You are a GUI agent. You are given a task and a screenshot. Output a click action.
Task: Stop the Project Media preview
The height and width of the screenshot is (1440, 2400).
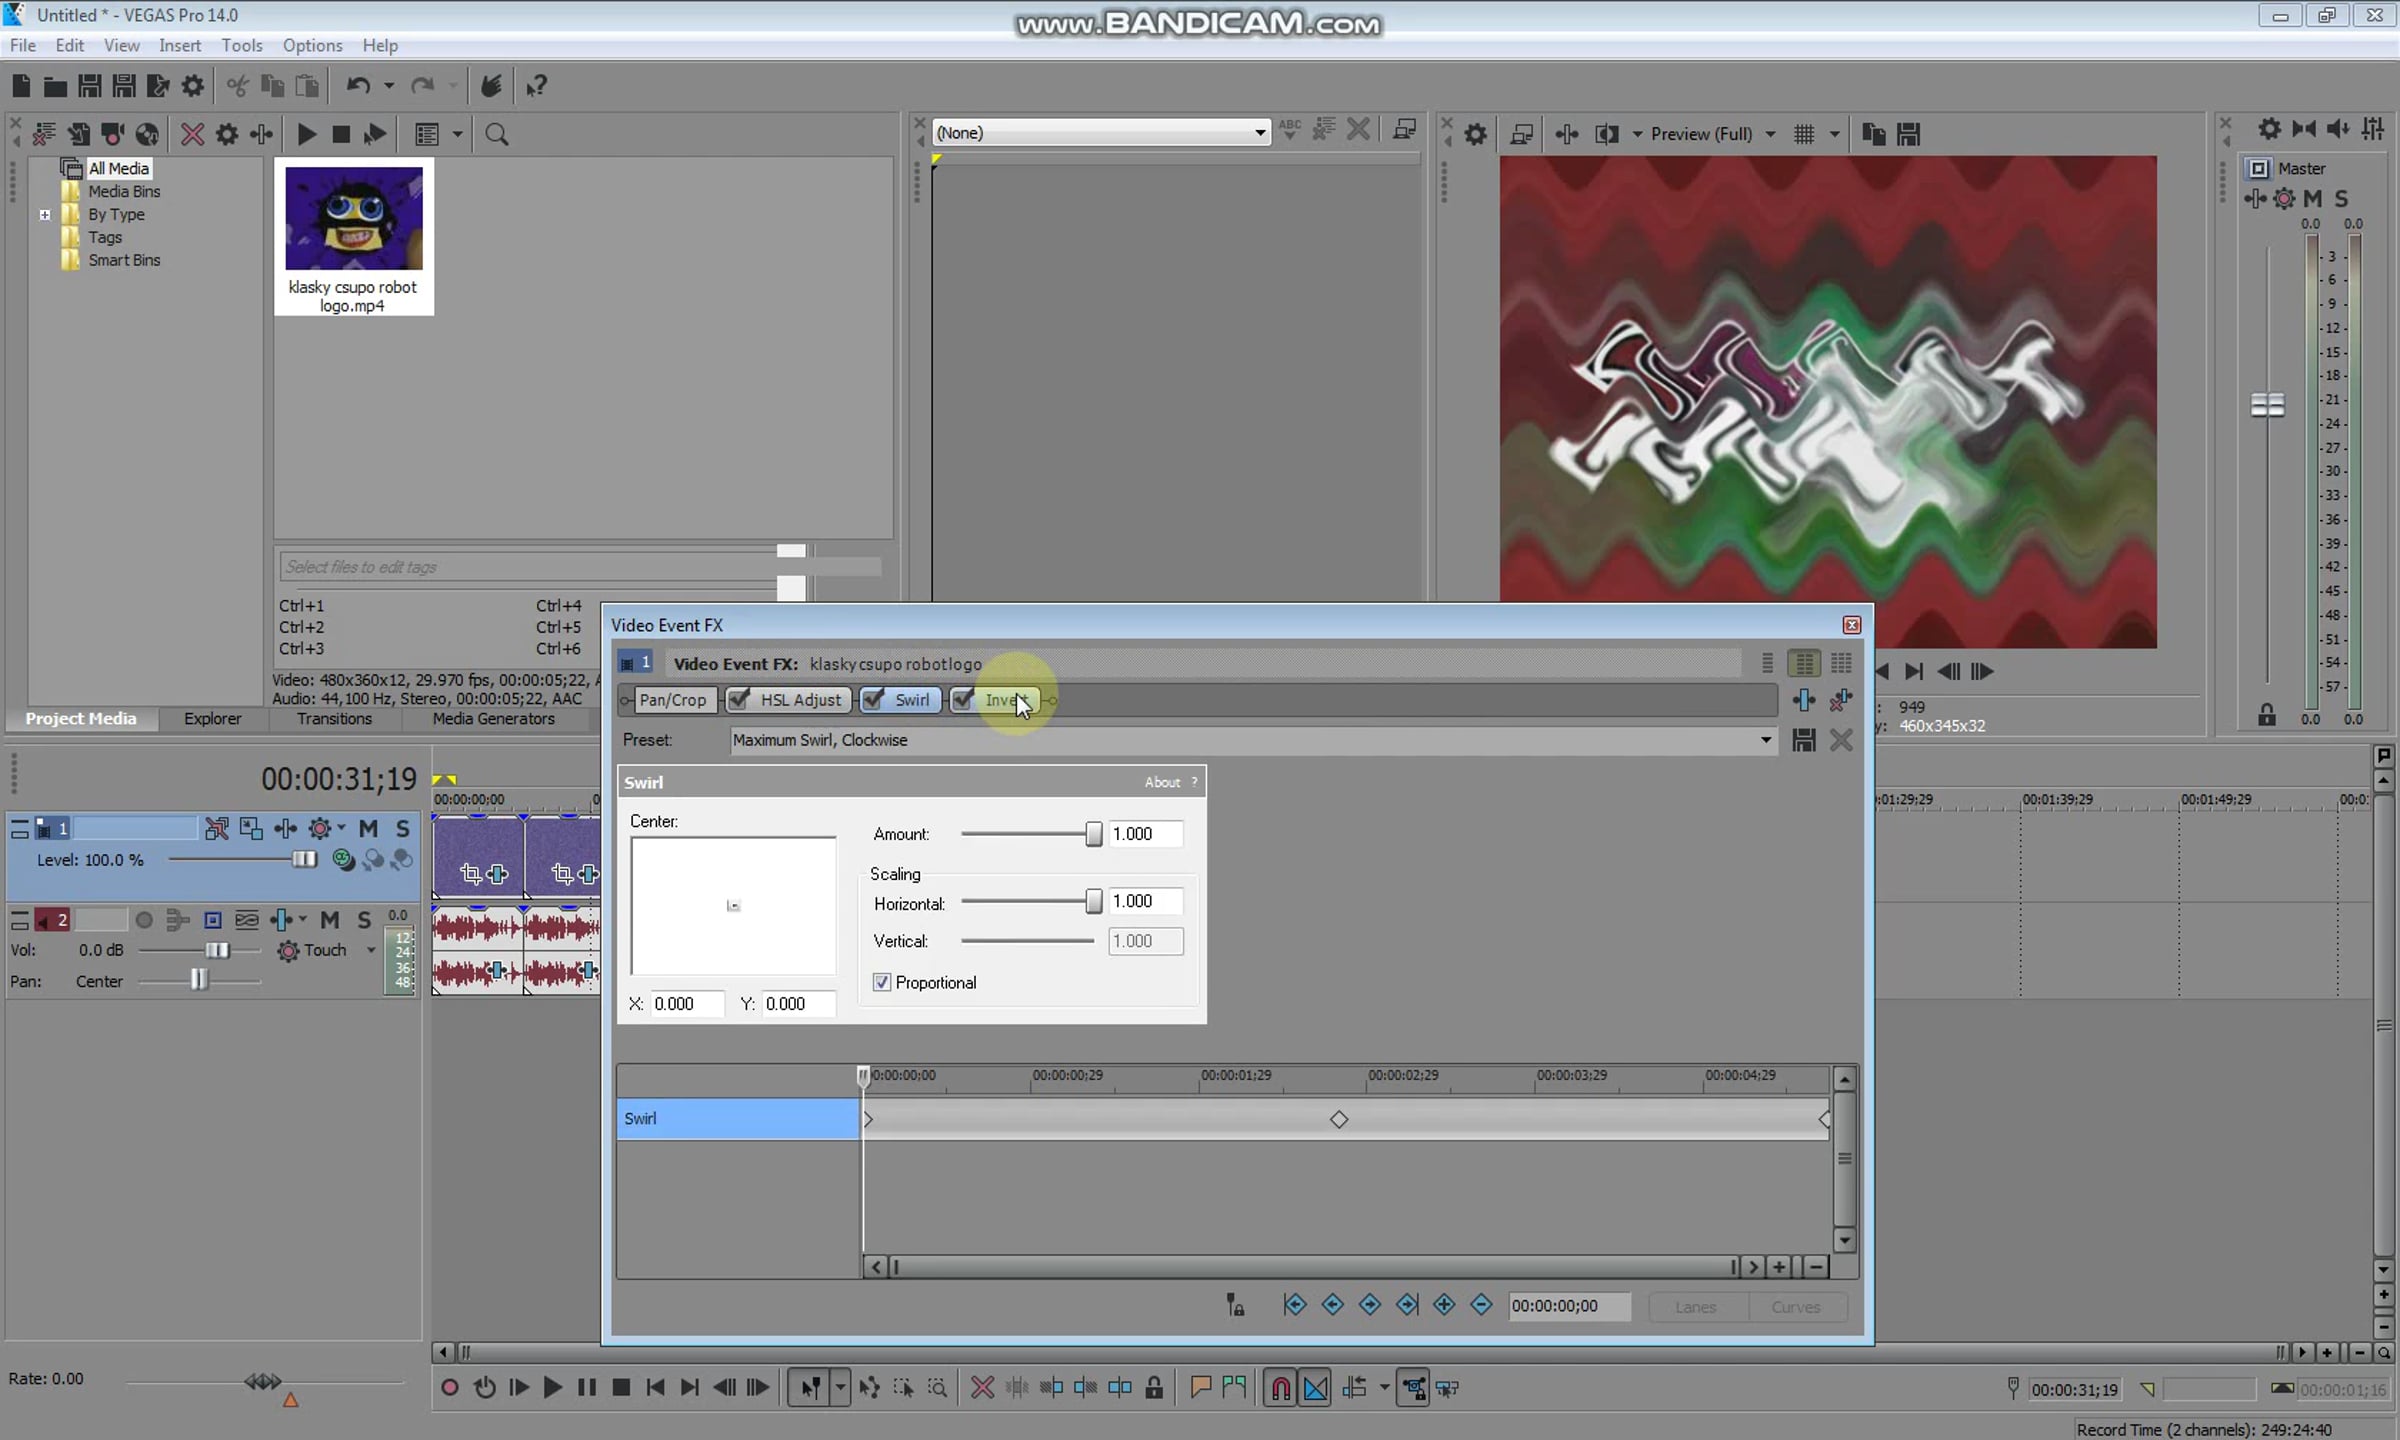[341, 134]
